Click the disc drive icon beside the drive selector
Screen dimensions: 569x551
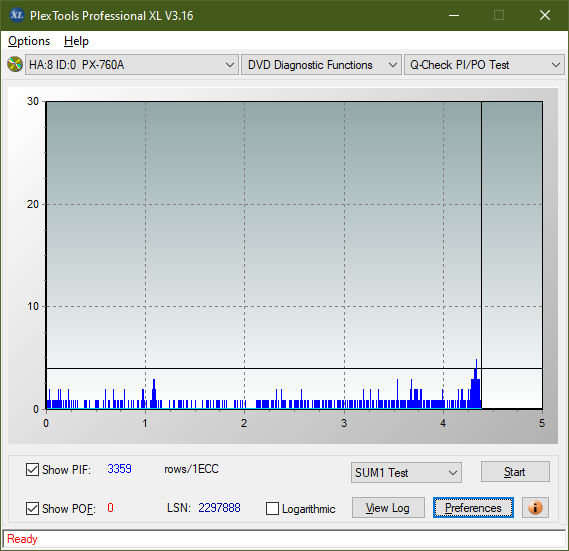point(15,65)
